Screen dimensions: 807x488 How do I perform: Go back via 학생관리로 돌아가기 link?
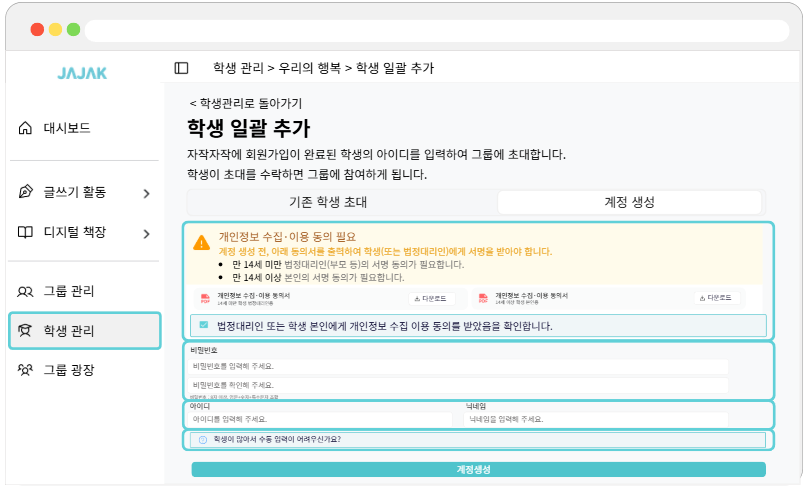[x=245, y=103]
